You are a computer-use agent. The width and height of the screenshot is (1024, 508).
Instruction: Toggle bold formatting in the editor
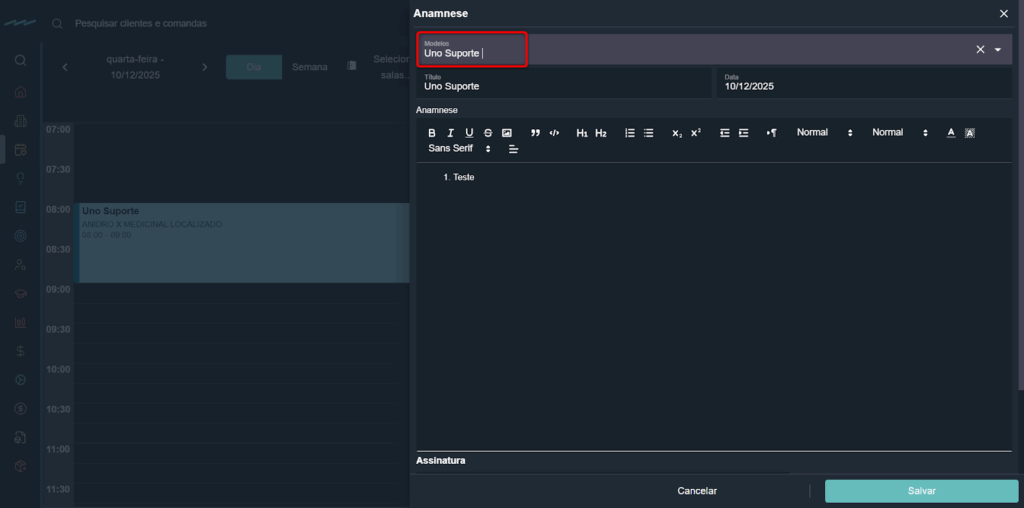click(432, 133)
